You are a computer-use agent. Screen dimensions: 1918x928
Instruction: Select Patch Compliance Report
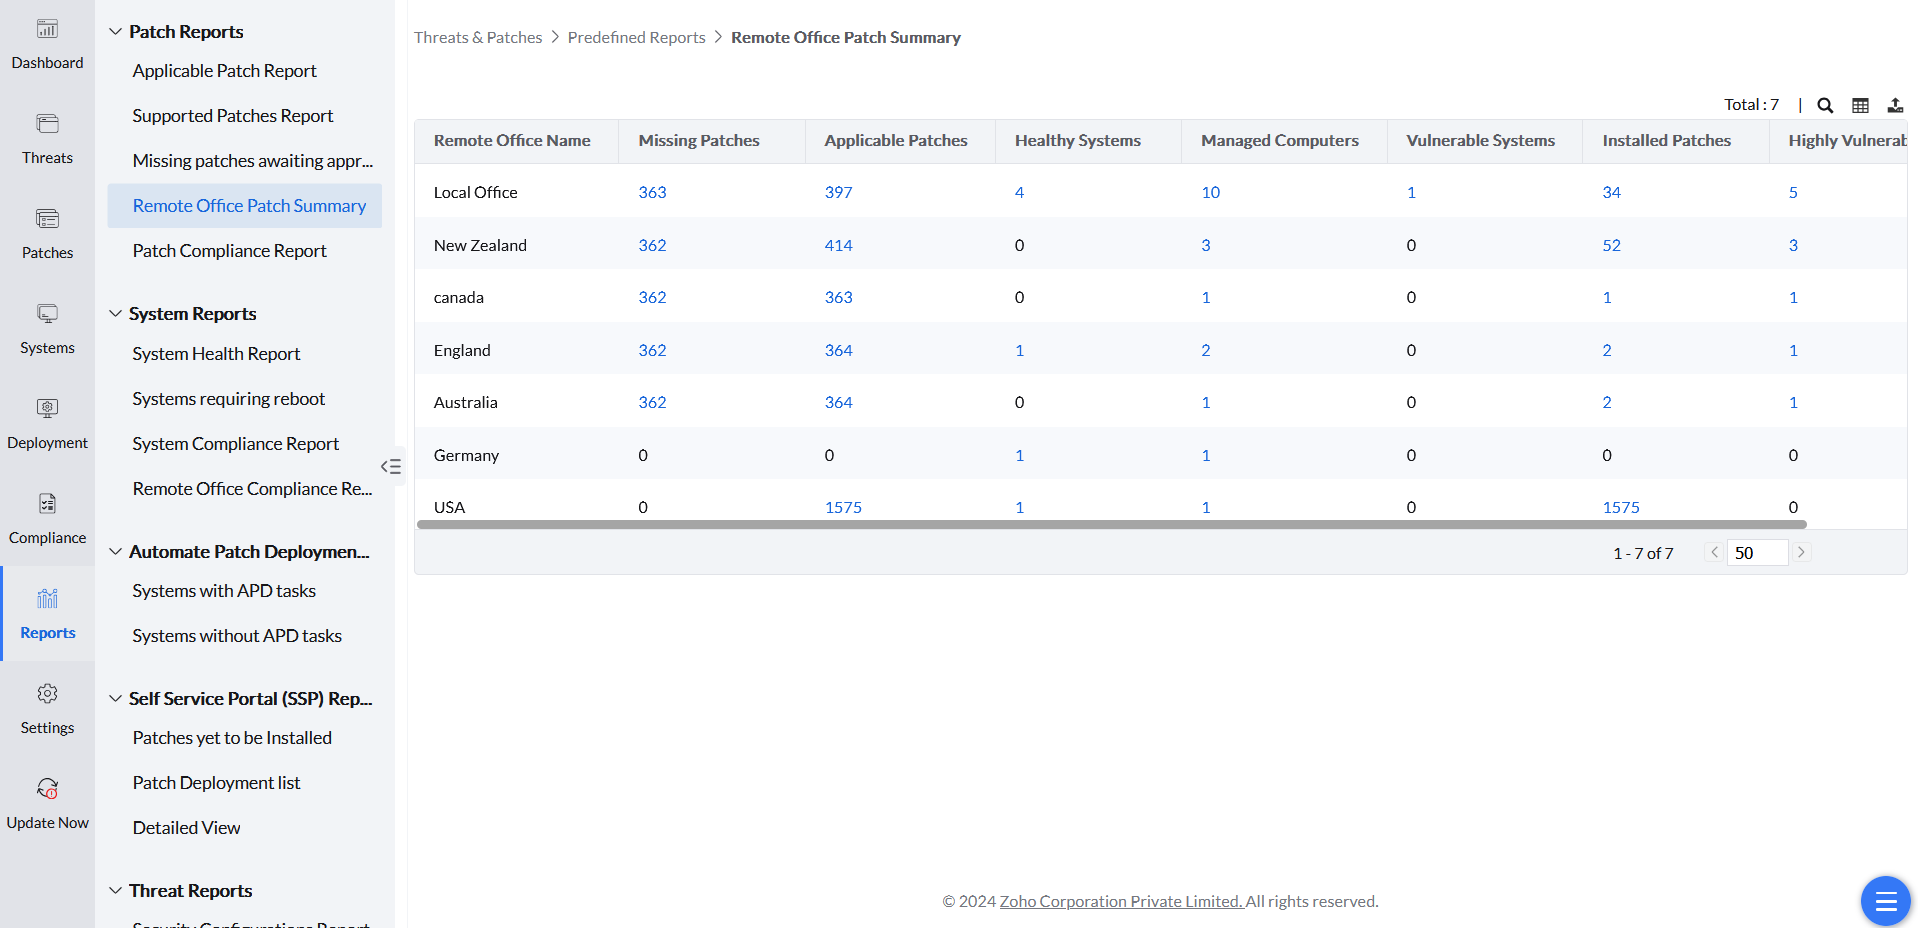pos(230,251)
